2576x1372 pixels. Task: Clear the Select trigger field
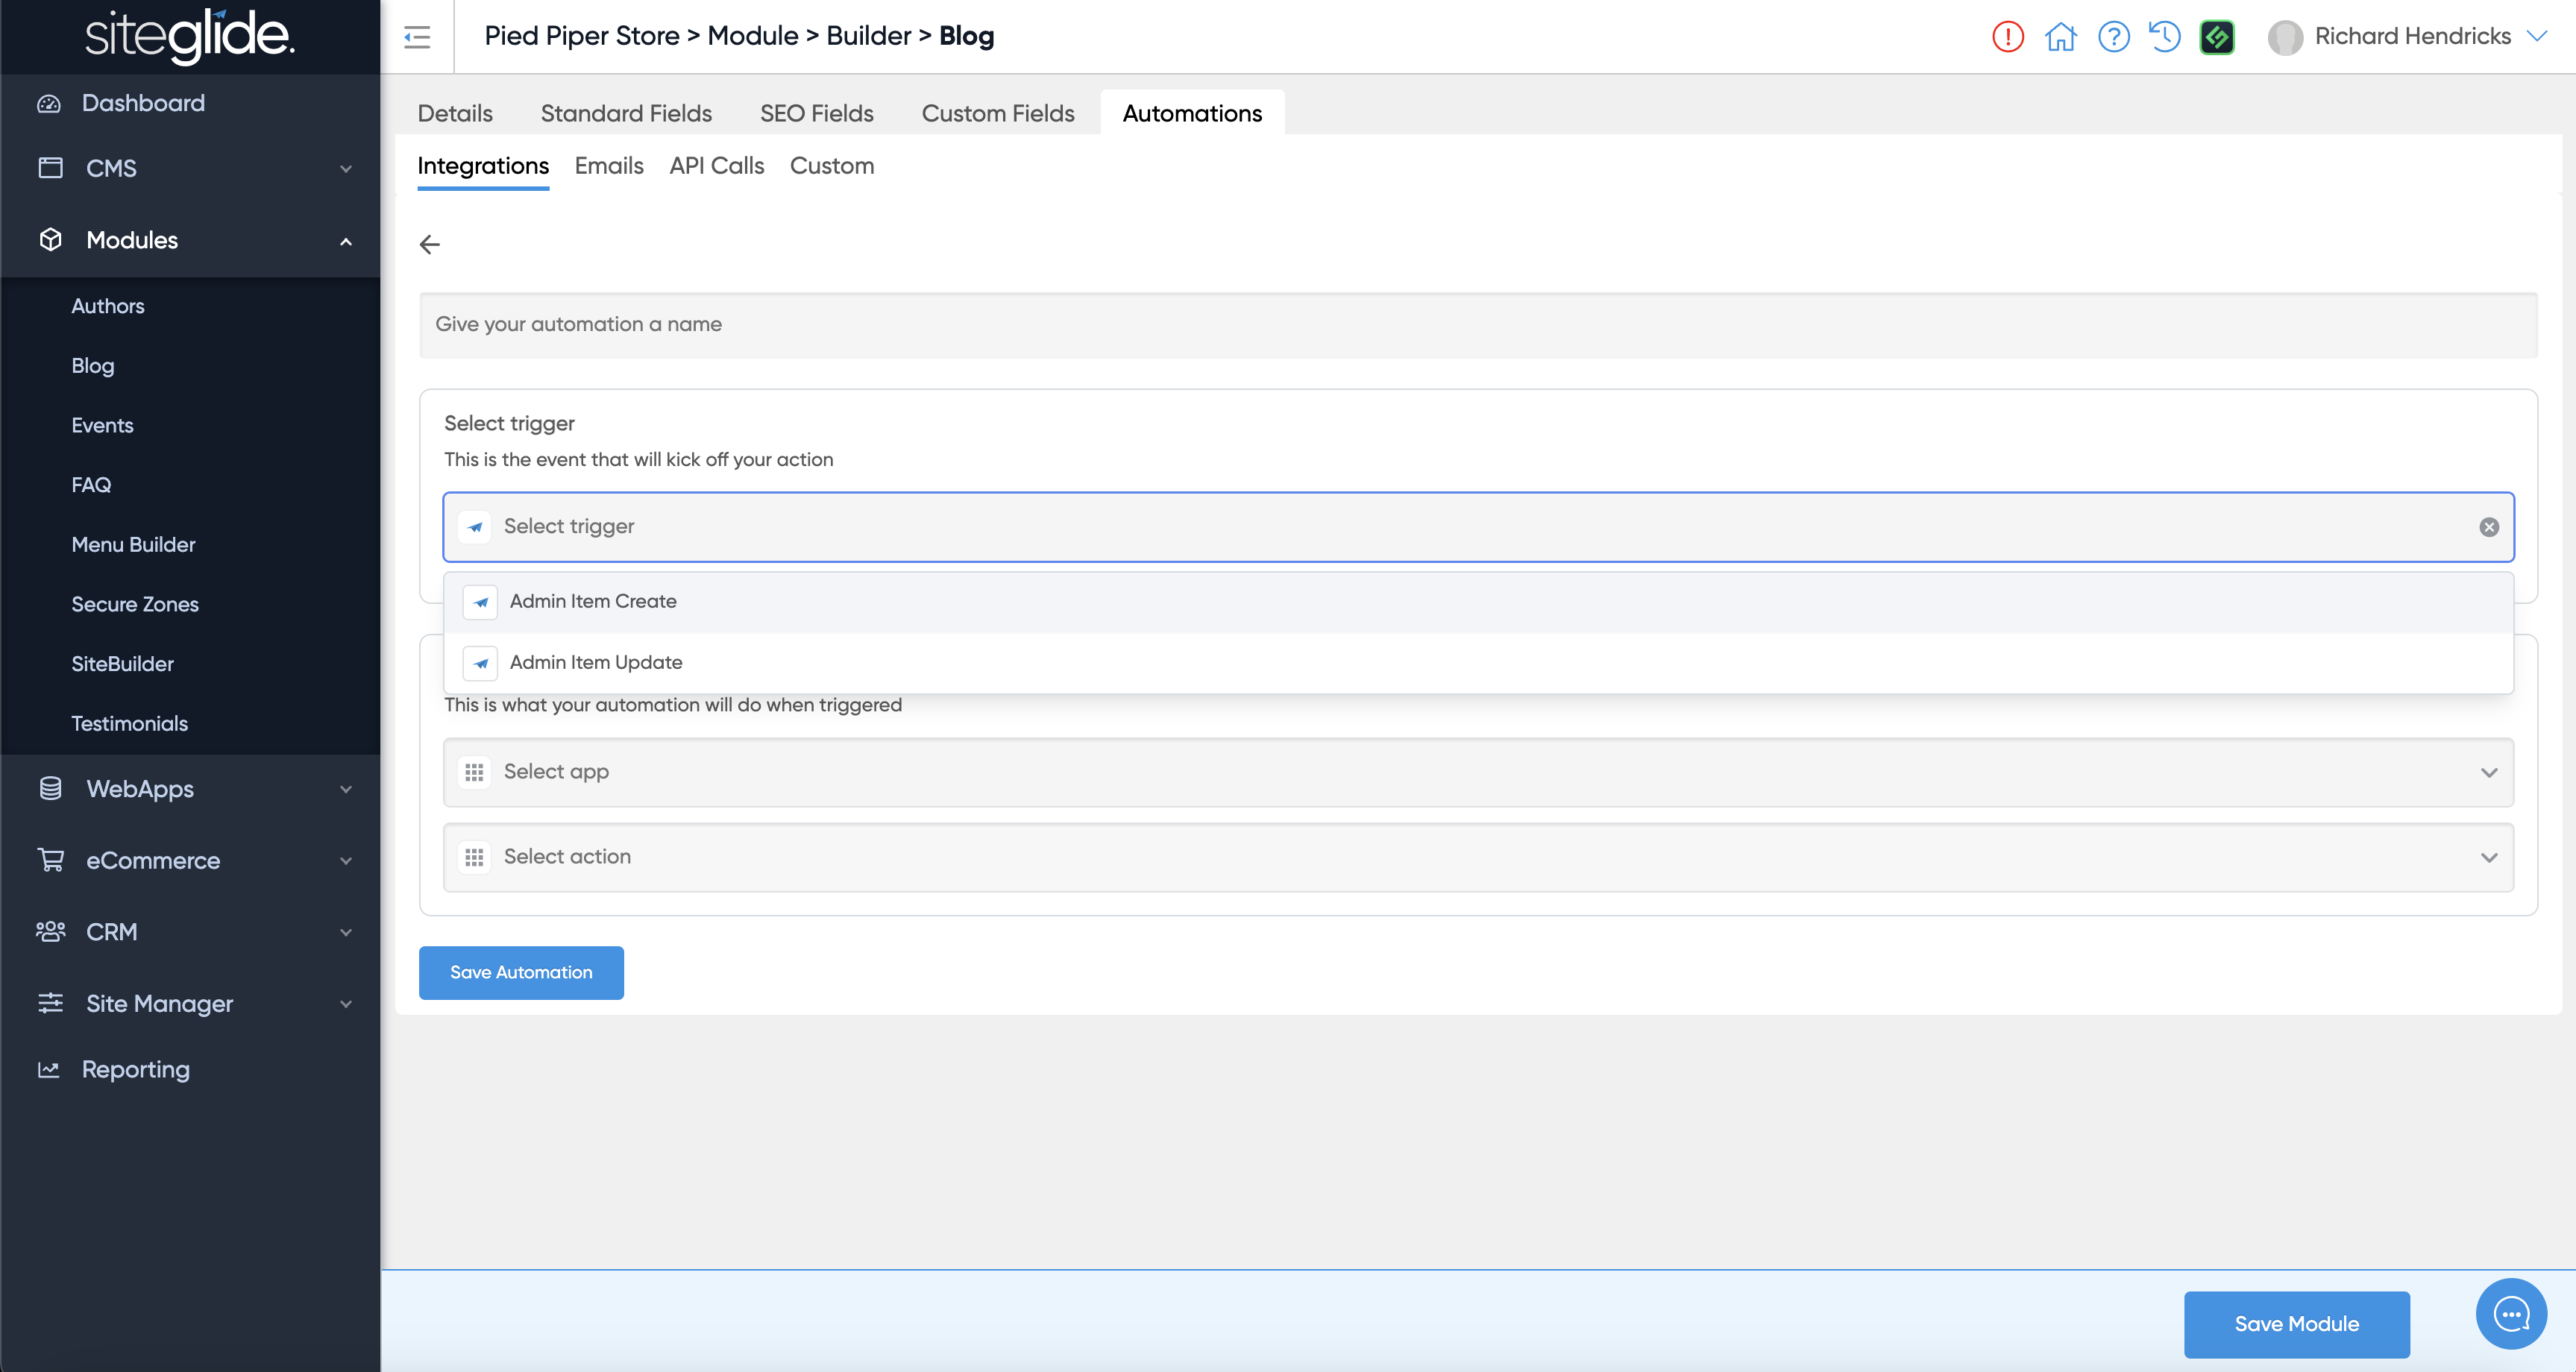point(2489,527)
